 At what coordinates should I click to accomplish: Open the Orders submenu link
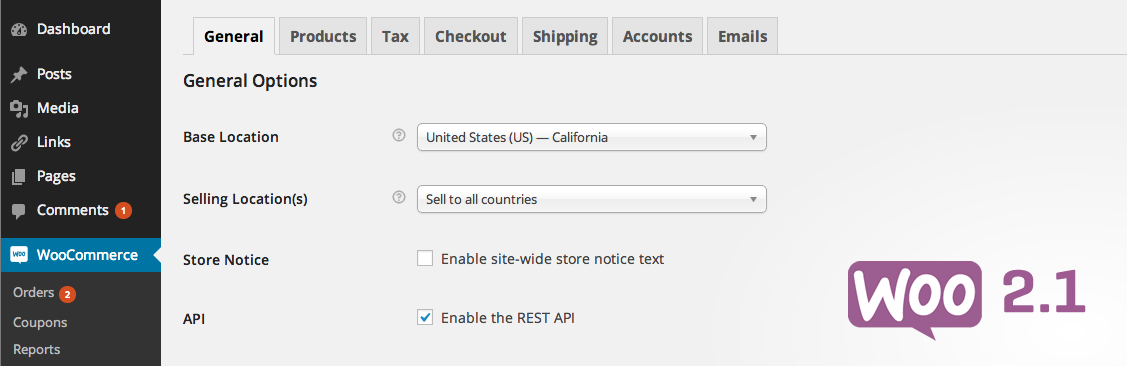[x=33, y=293]
